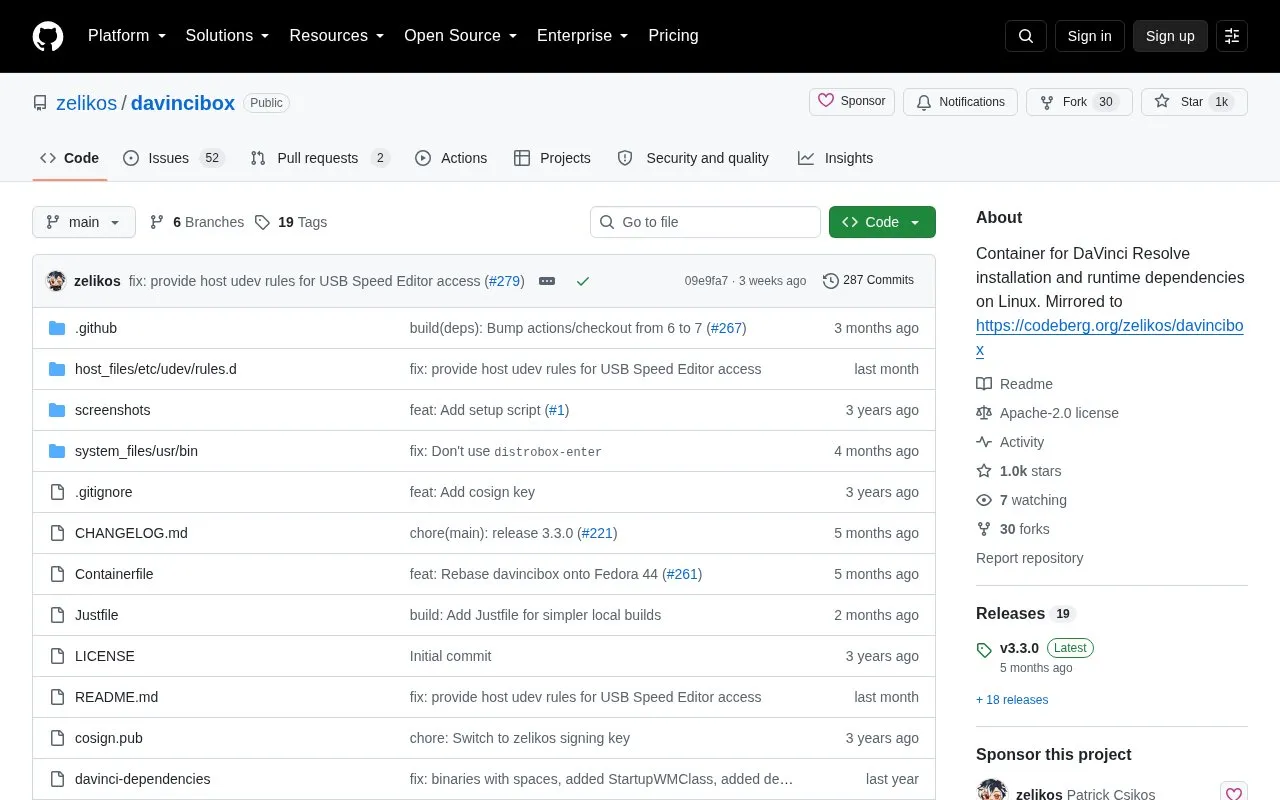This screenshot has height=800, width=1280.
Task: Expand commit message ellipsis button
Action: 547,281
